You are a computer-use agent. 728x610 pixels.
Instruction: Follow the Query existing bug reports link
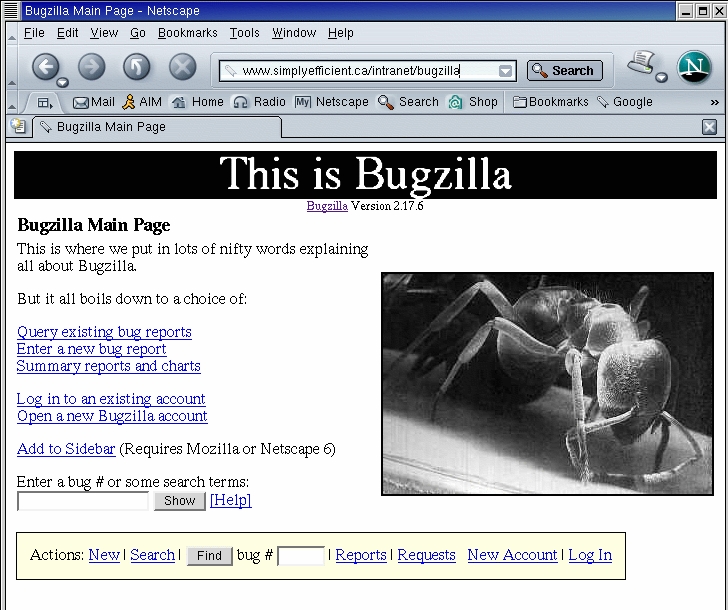tap(104, 332)
